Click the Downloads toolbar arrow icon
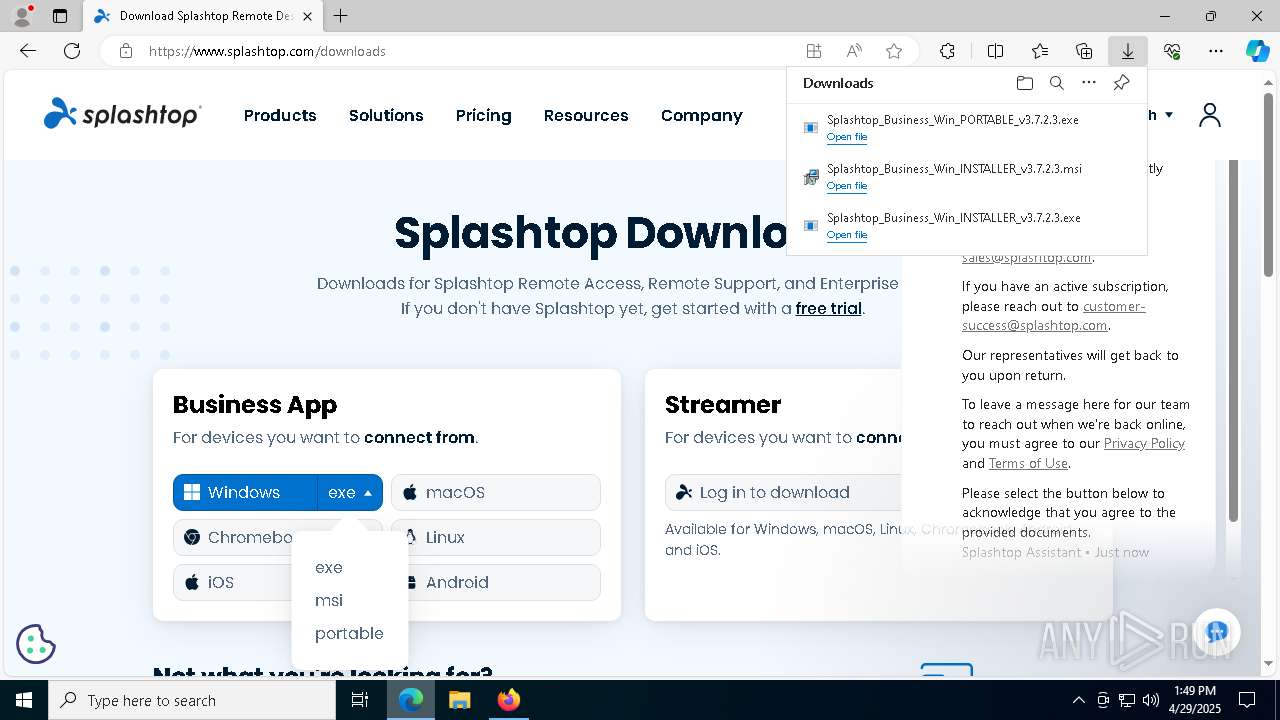Image resolution: width=1280 pixels, height=720 pixels. (1127, 51)
